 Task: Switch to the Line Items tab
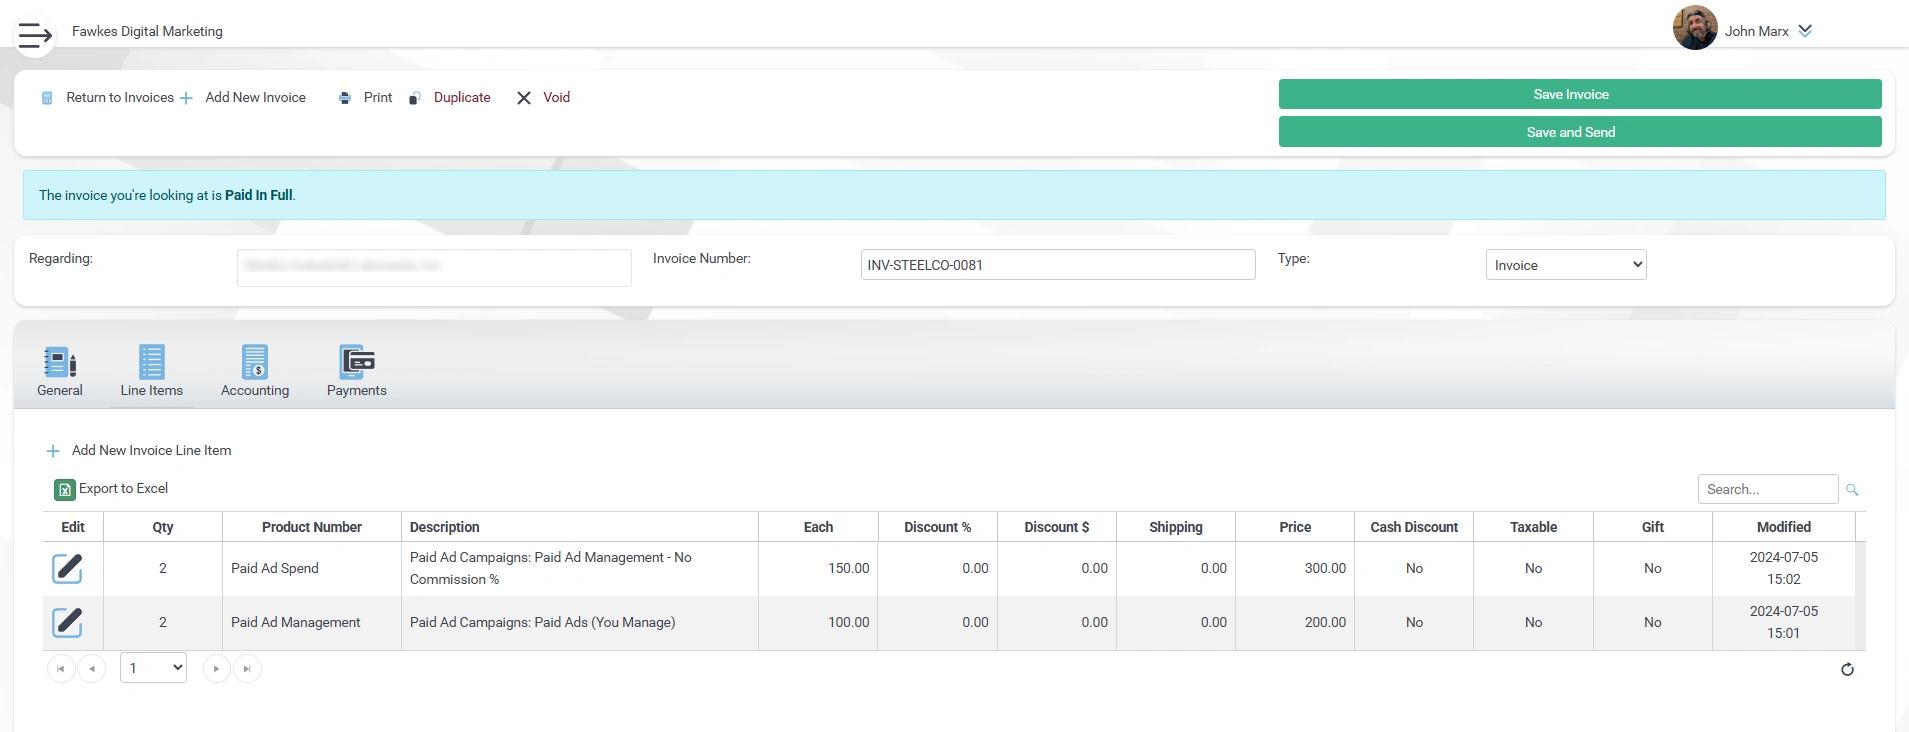tap(152, 371)
